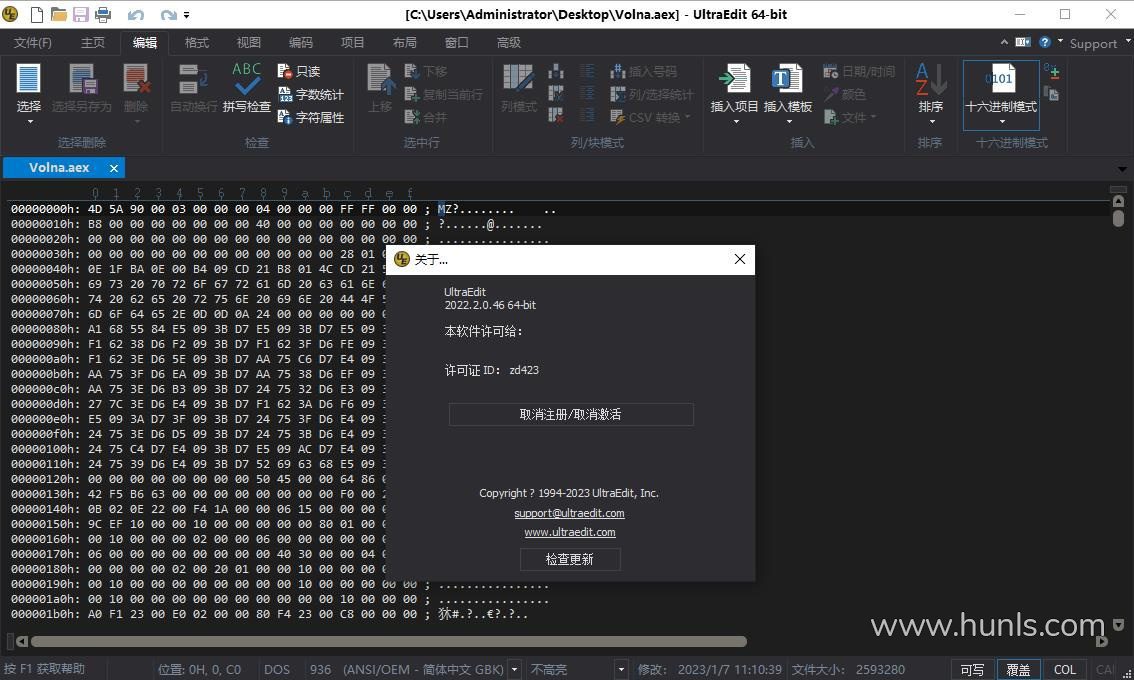Click the 下移 move line down item
Screen dimensions: 1134x680
coord(425,71)
